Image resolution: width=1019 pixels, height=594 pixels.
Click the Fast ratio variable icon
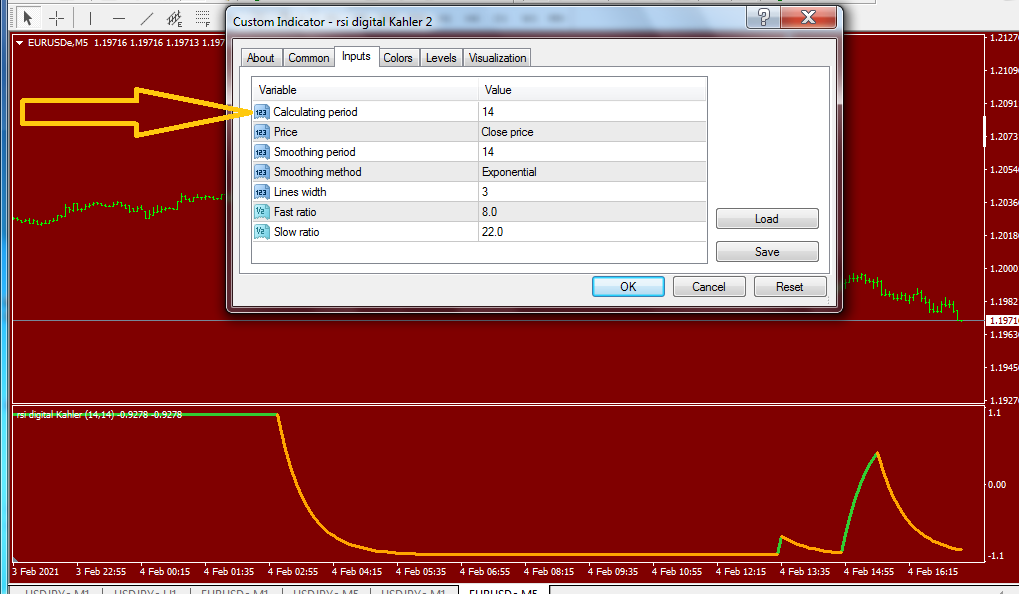[x=261, y=212]
